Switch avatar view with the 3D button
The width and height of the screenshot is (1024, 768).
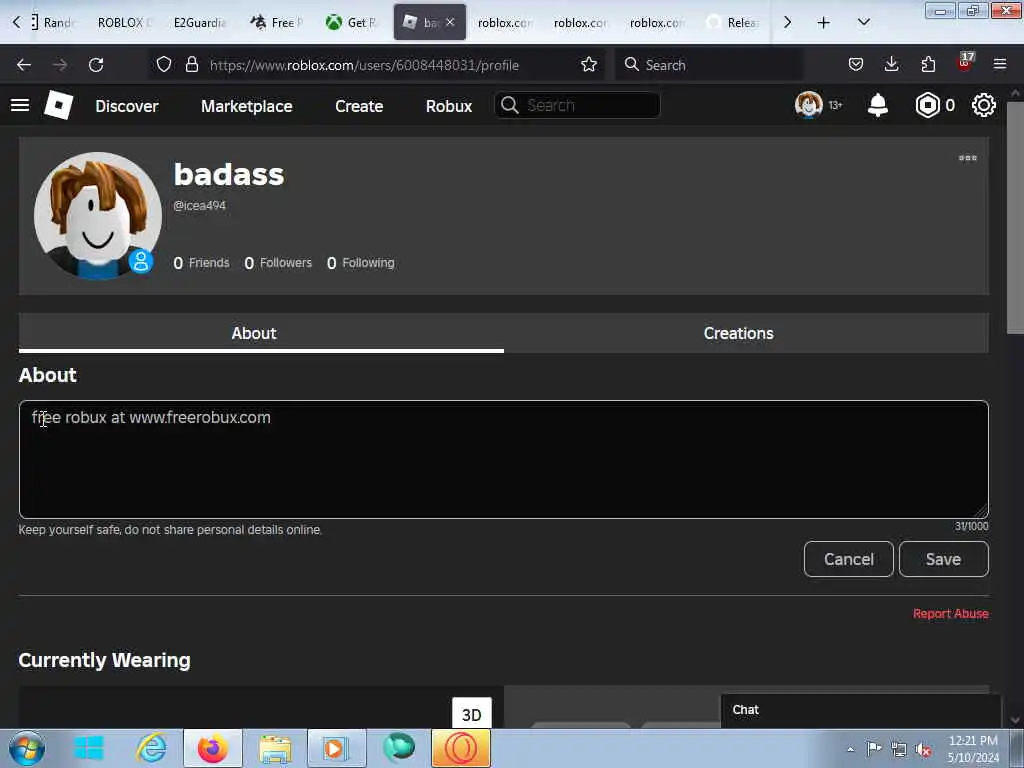point(472,714)
